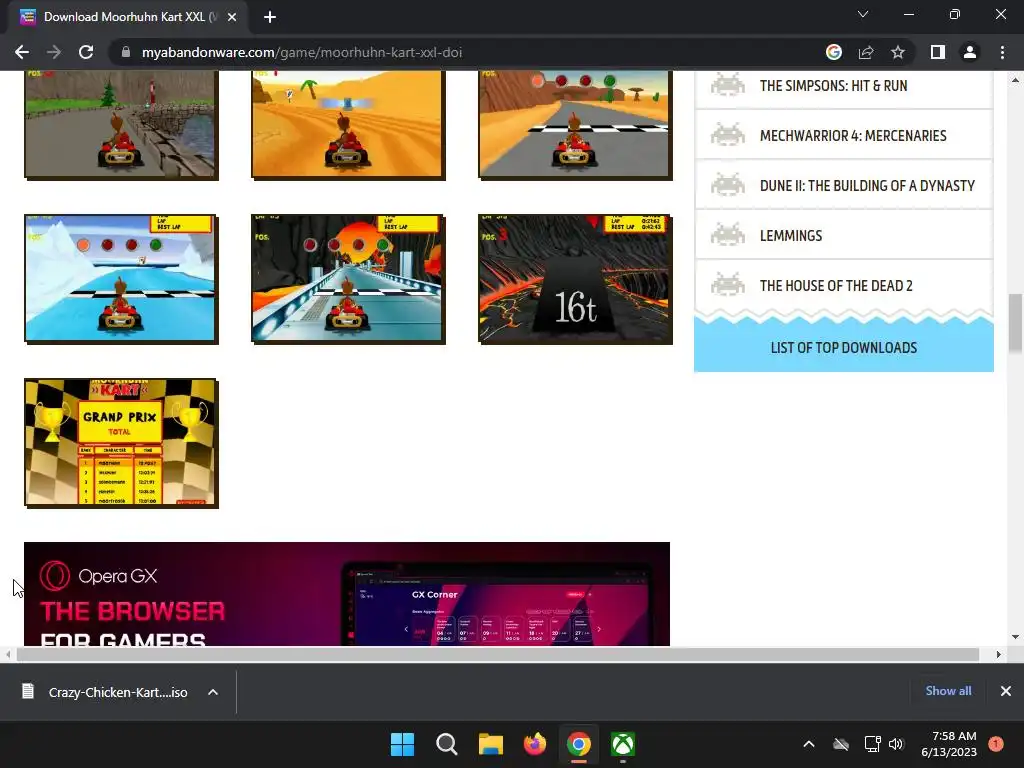
Task: Launch Firefox from the taskbar
Action: coord(535,744)
